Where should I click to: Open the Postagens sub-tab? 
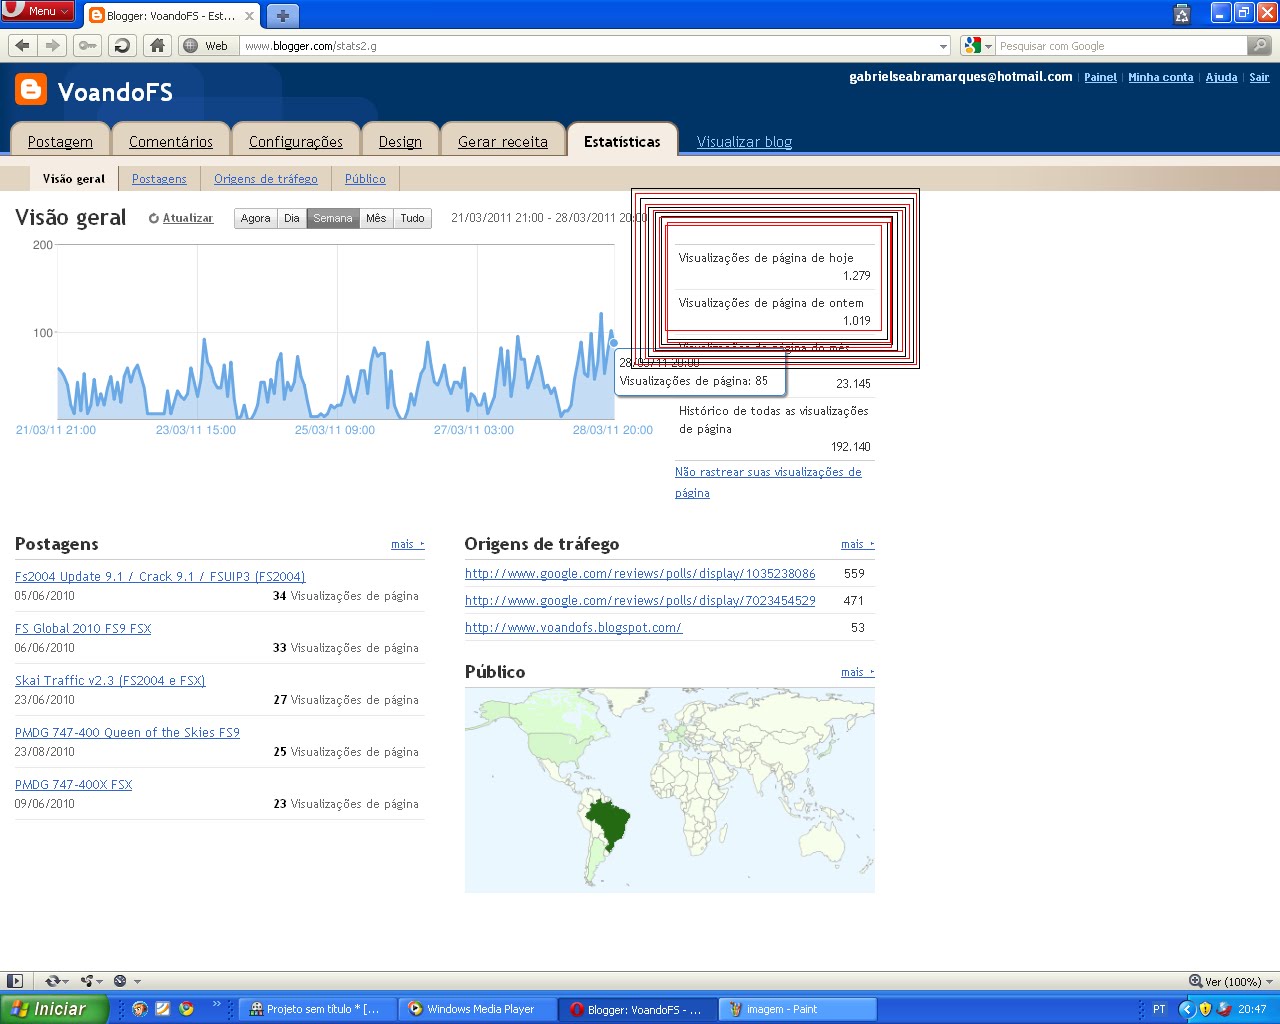159,179
